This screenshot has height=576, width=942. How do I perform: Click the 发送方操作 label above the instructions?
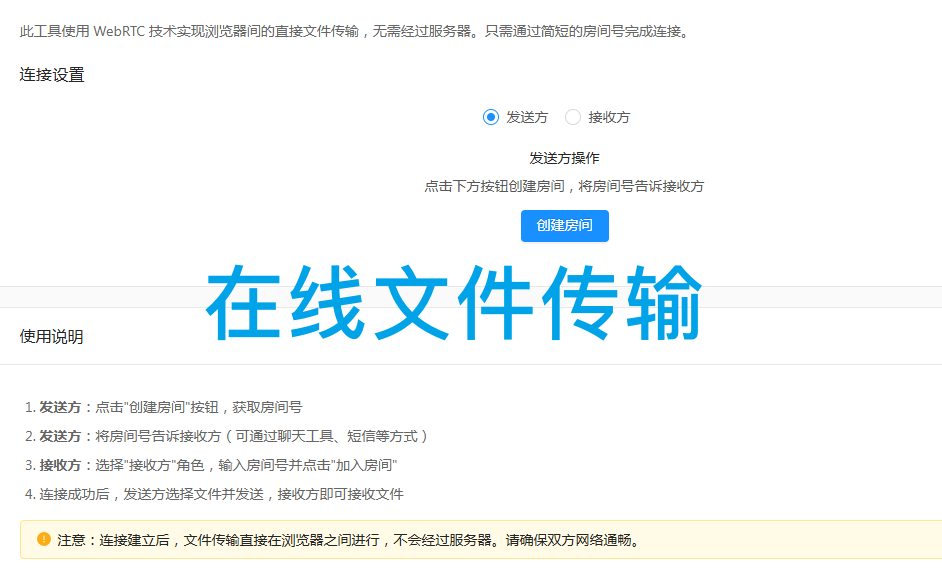tap(563, 158)
